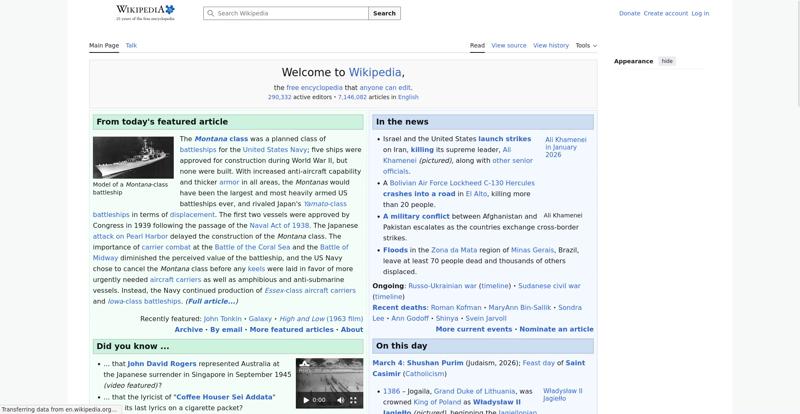Click the video thumbnail frame

coord(329,375)
